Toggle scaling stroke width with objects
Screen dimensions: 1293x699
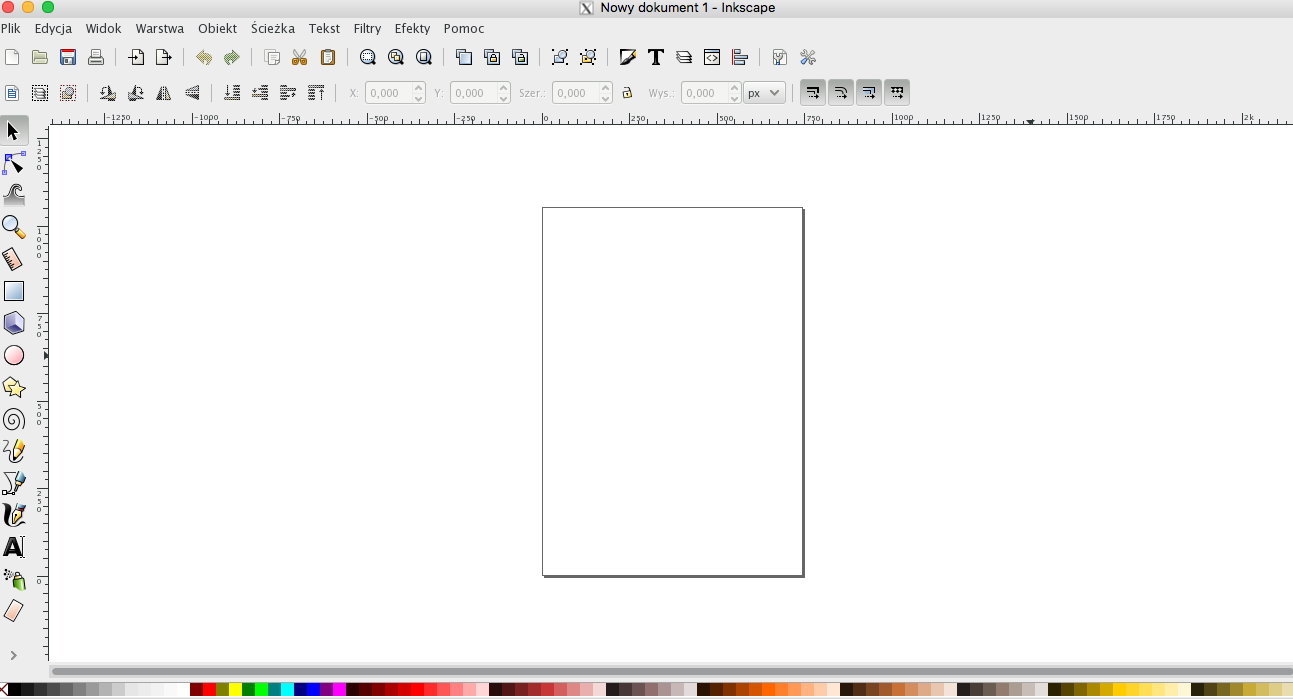coord(813,93)
